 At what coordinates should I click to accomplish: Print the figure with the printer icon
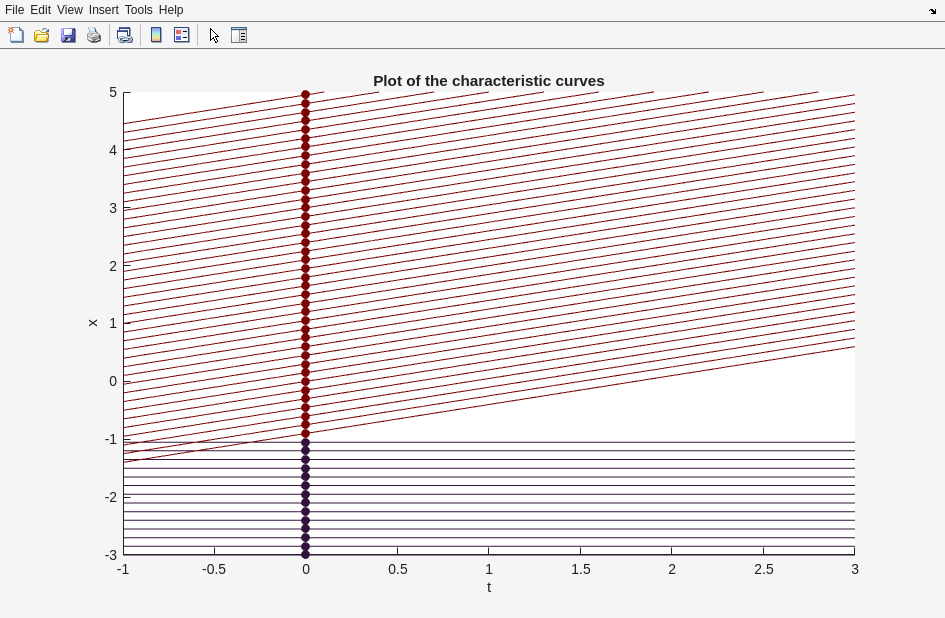coord(94,35)
